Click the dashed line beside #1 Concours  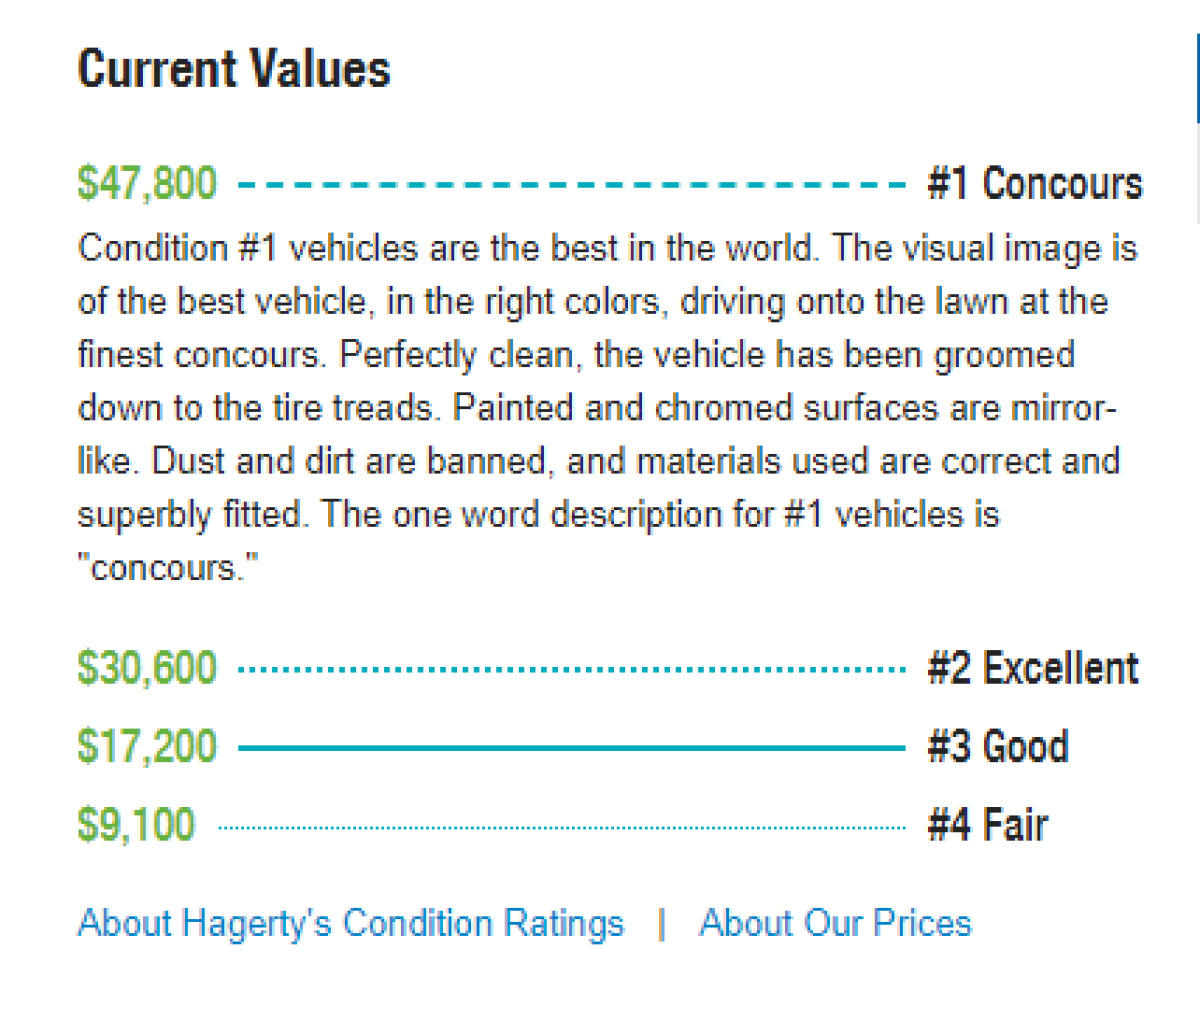click(572, 185)
